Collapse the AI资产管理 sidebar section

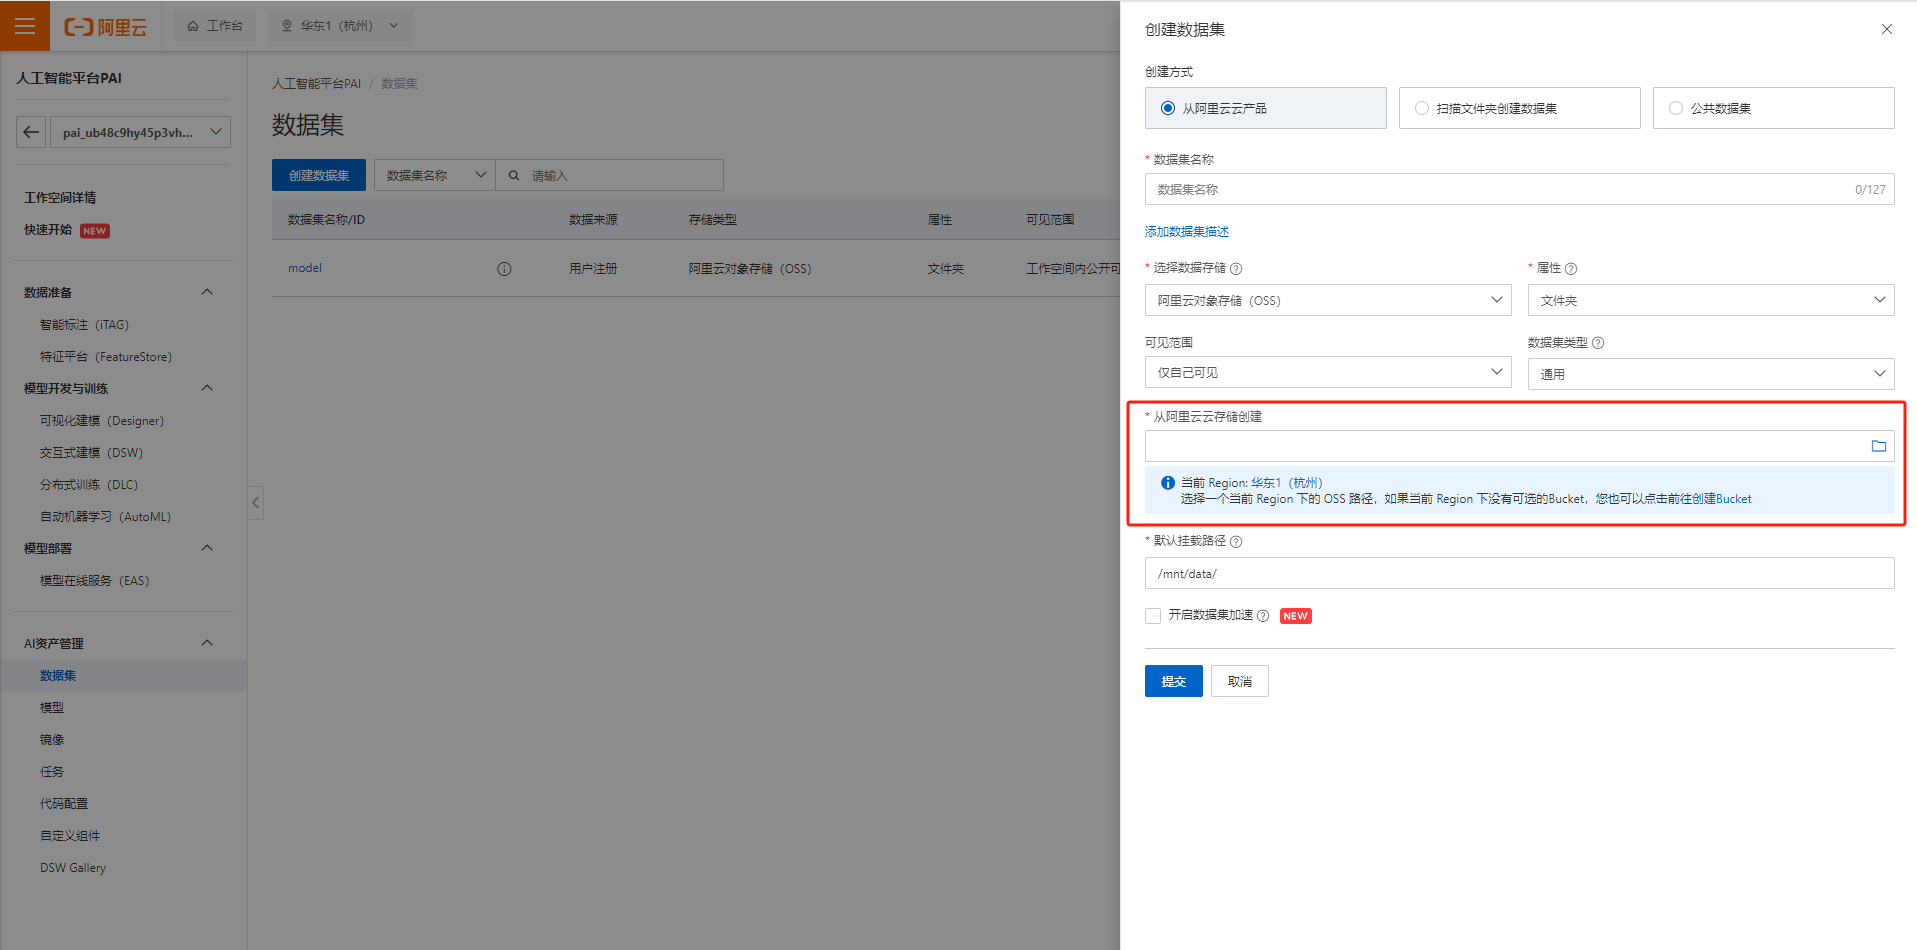click(207, 643)
